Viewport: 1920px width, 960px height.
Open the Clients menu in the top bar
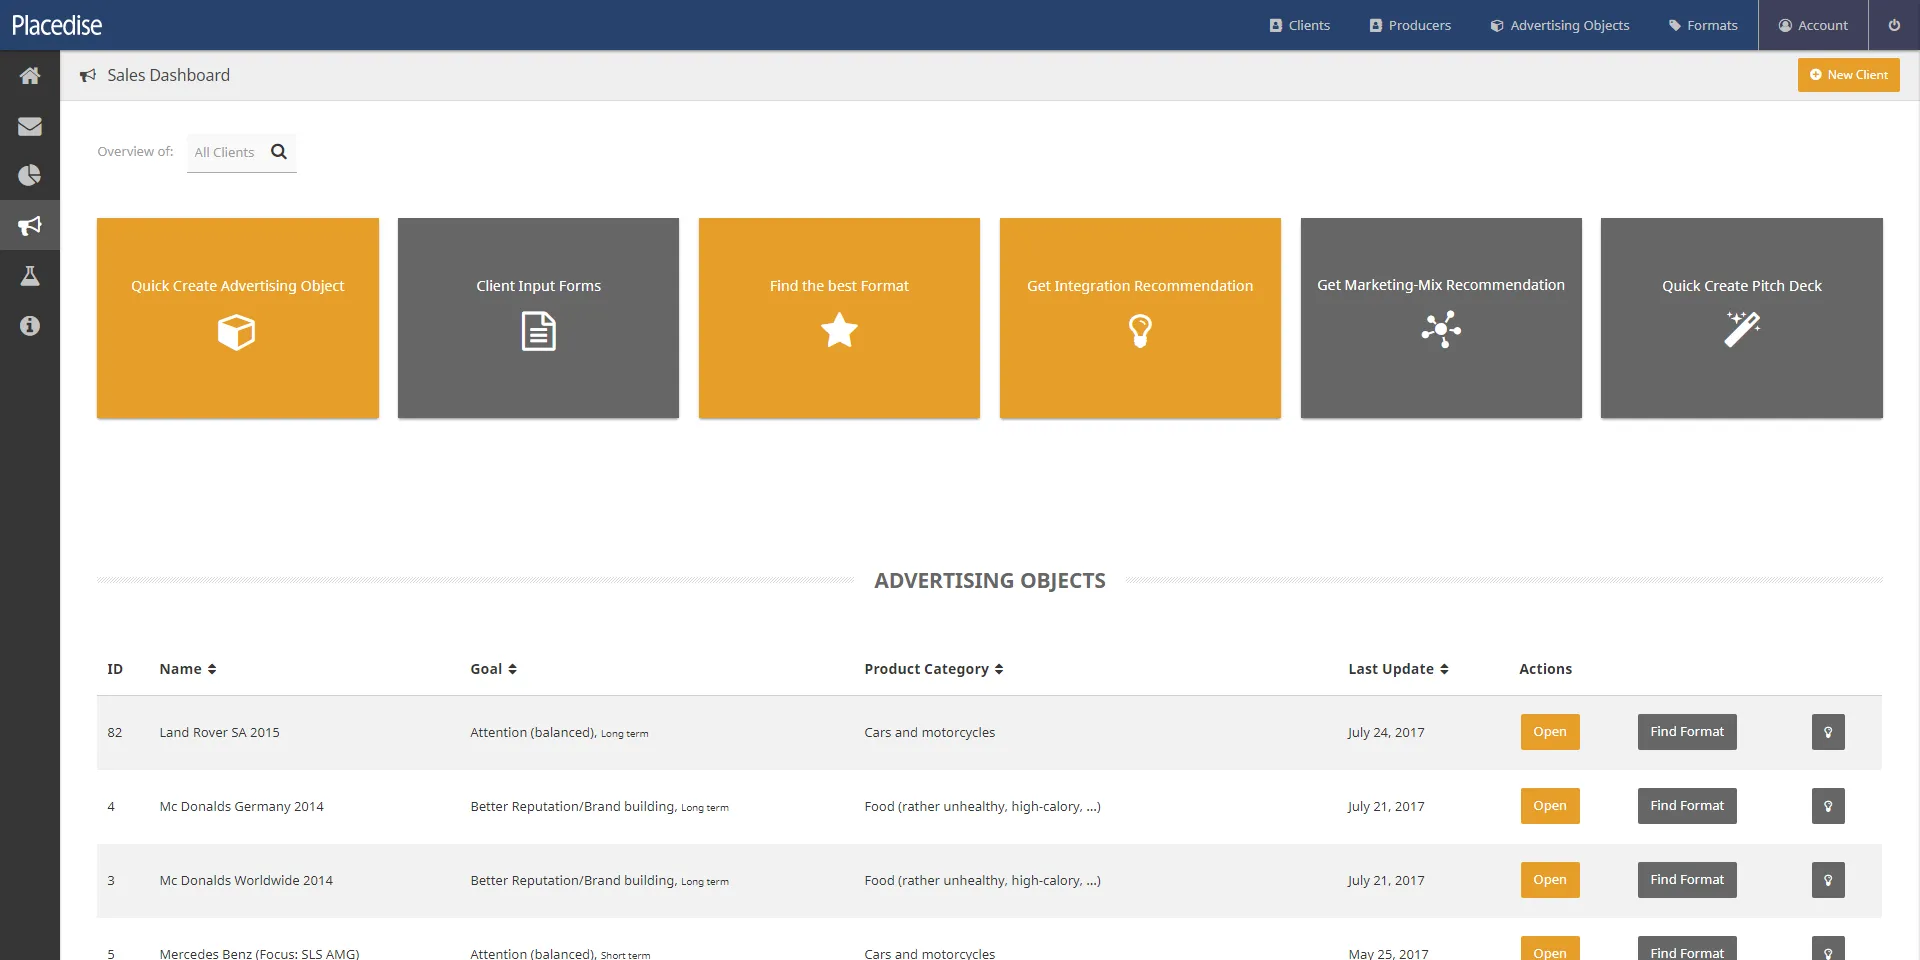pos(1300,24)
